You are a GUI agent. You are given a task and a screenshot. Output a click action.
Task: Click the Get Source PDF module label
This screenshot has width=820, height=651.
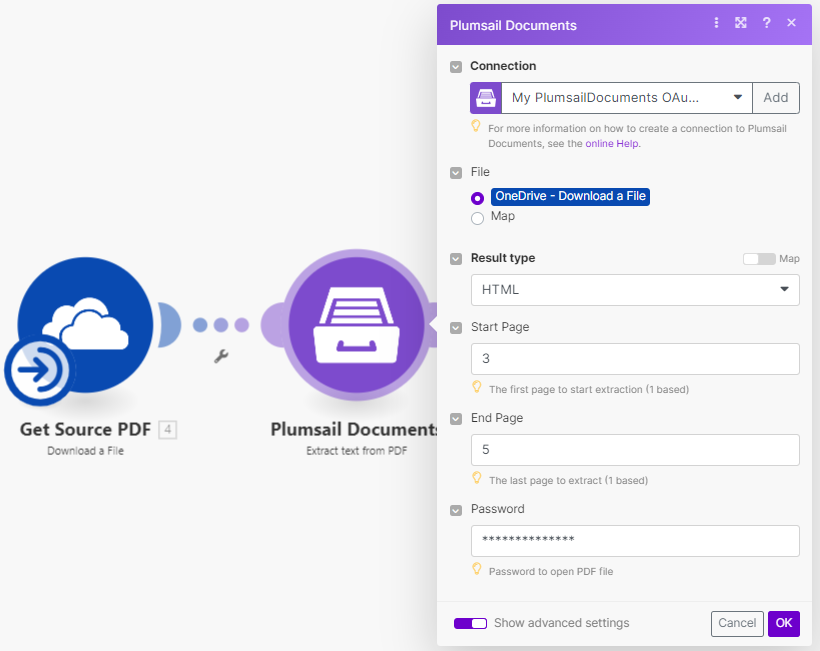tap(85, 429)
